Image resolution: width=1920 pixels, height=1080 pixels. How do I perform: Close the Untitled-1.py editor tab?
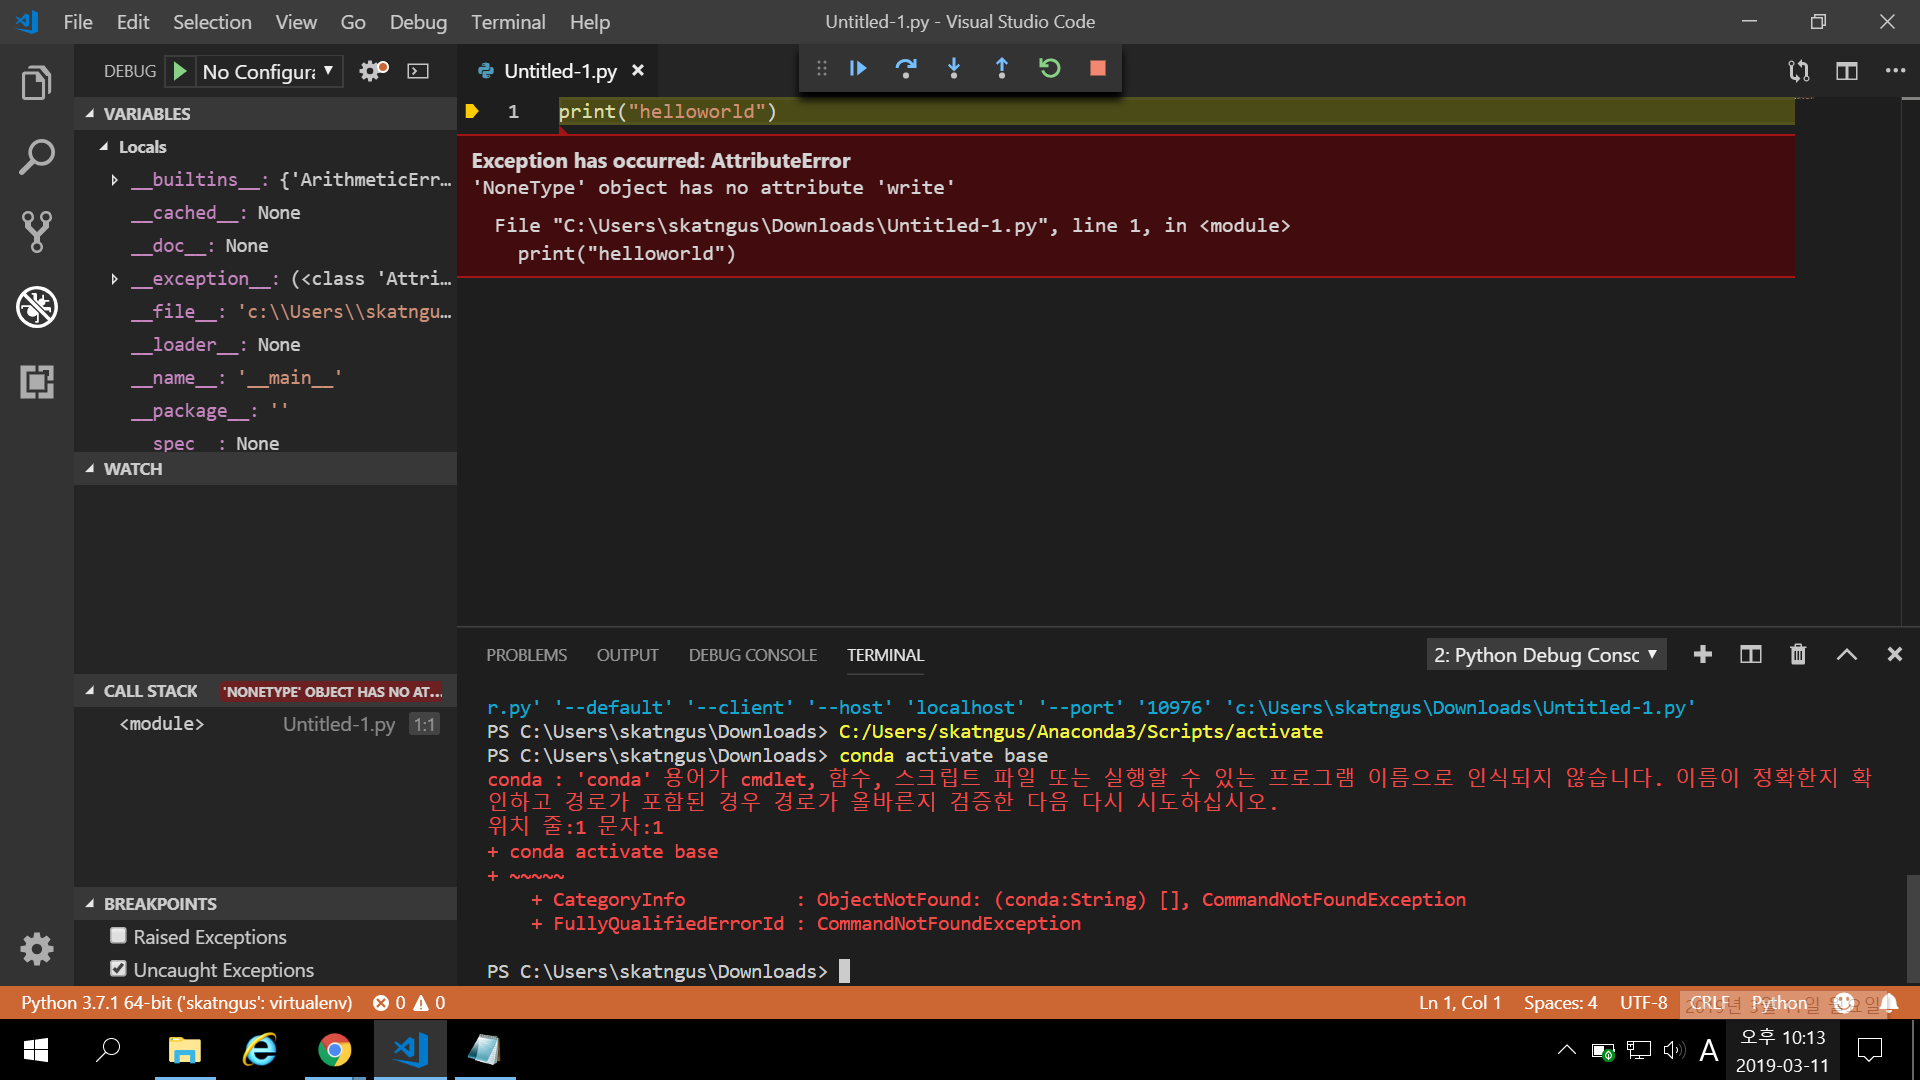[x=638, y=70]
